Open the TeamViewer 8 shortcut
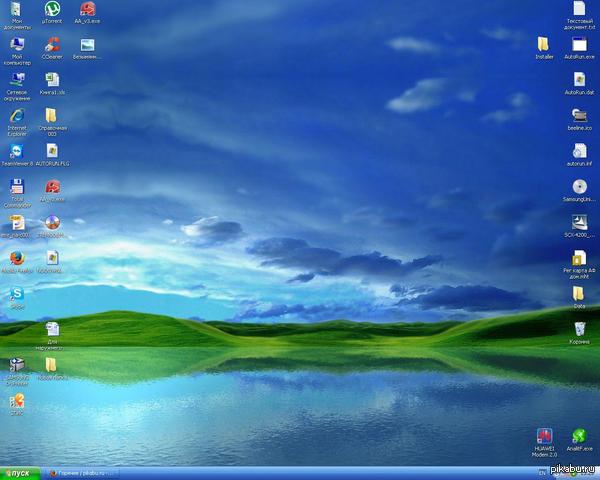This screenshot has width=600, height=480. point(17,150)
